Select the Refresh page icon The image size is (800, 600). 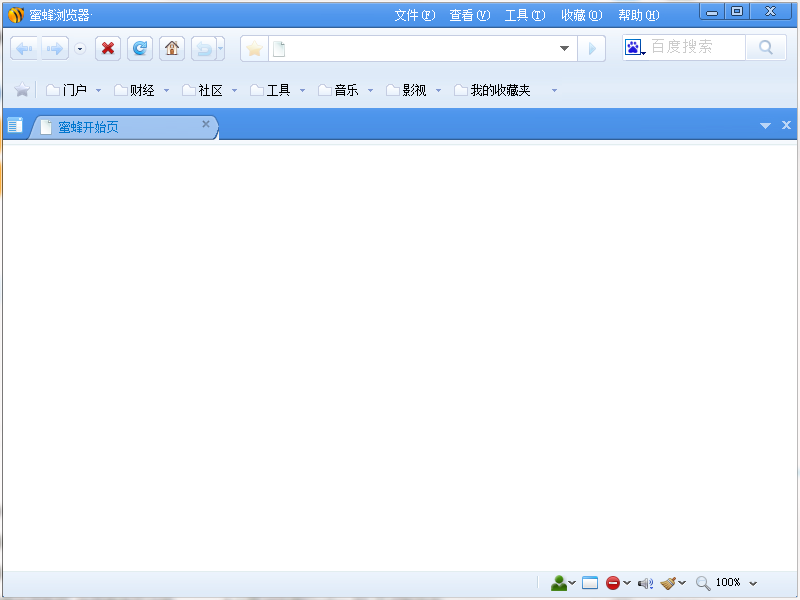(139, 48)
